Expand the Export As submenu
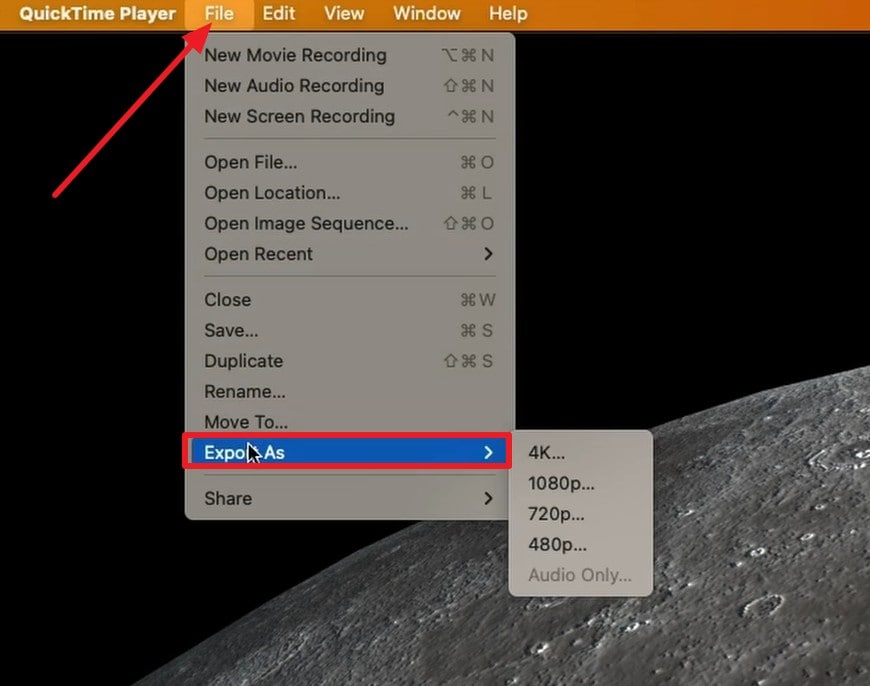 tap(347, 452)
